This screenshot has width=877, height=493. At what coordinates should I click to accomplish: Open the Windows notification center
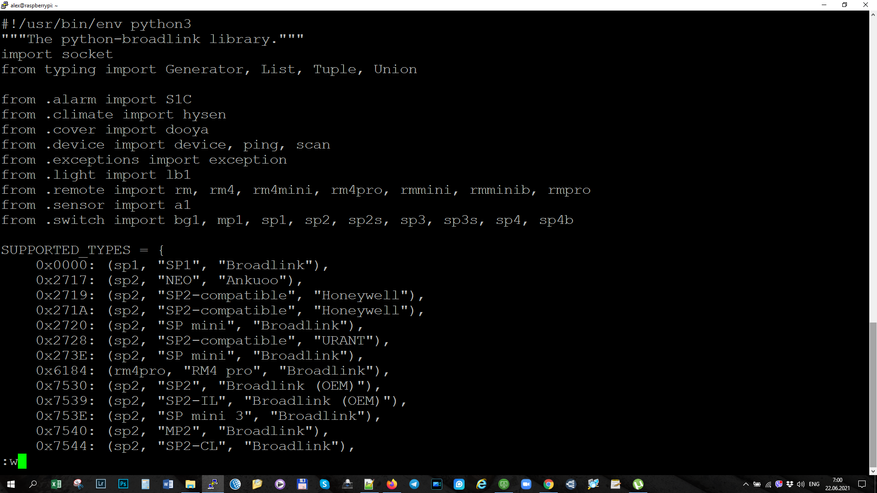coord(862,484)
